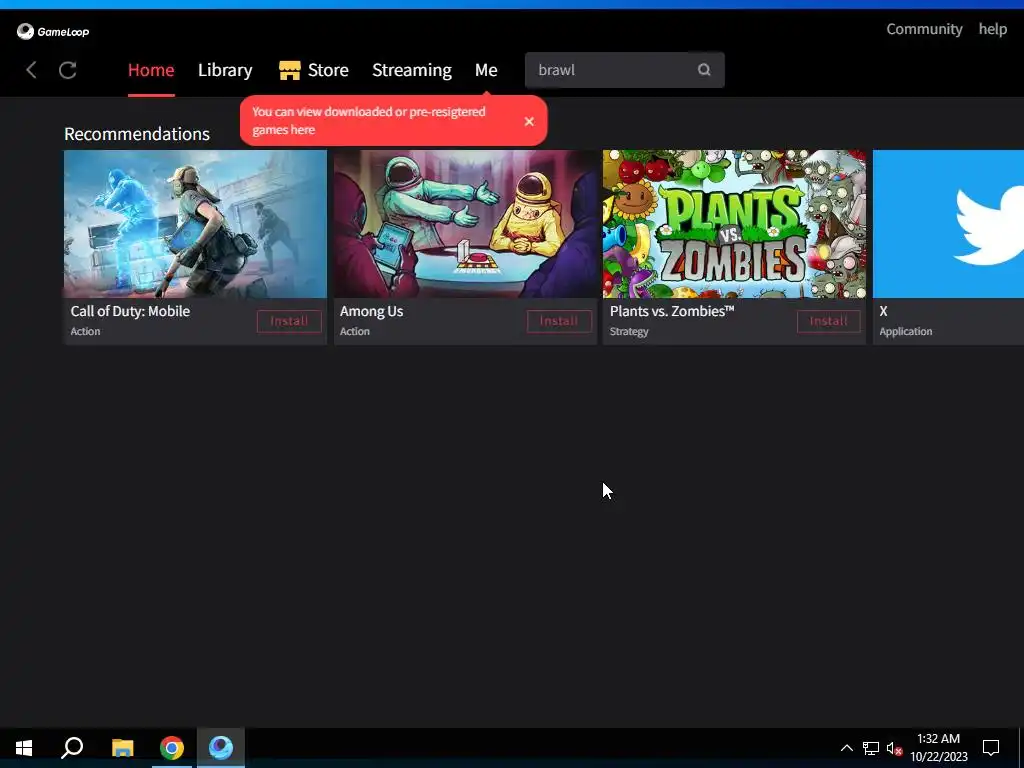This screenshot has width=1024, height=768.
Task: Open File Explorer from the taskbar
Action: [x=122, y=748]
